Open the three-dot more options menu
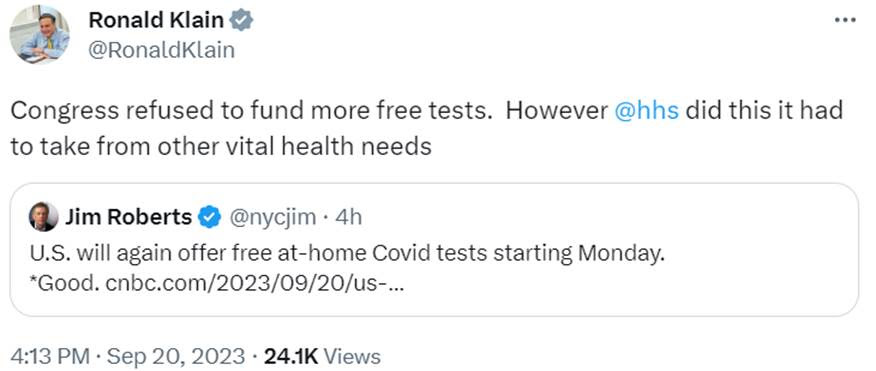This screenshot has height=371, width=876. pos(845,20)
